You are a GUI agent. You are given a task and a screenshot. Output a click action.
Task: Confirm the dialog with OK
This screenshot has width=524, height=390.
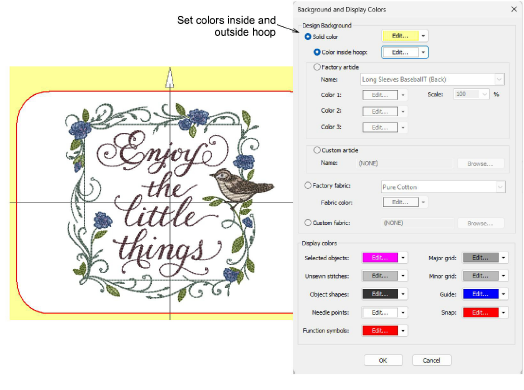tap(383, 360)
